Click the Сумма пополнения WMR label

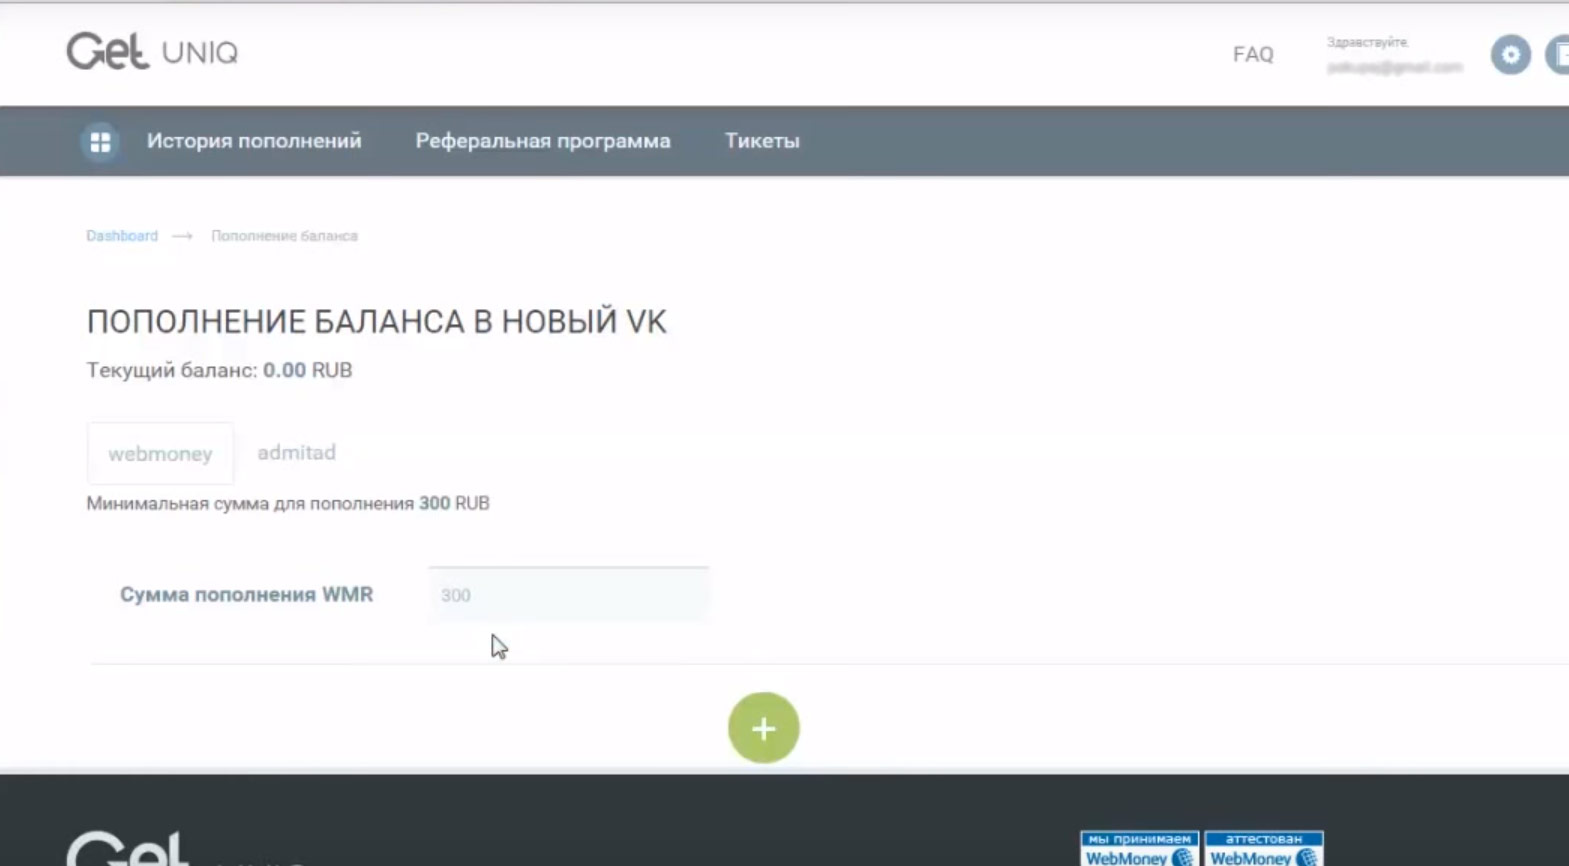(246, 595)
